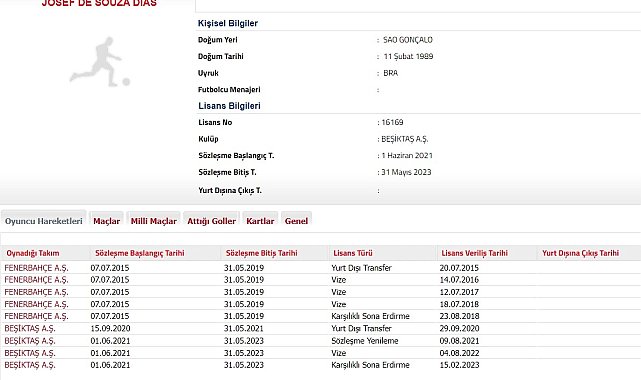Screen dimensions: 641x380
Task: Click the Kişisel Bilgiler section heading
Action: click(x=228, y=23)
